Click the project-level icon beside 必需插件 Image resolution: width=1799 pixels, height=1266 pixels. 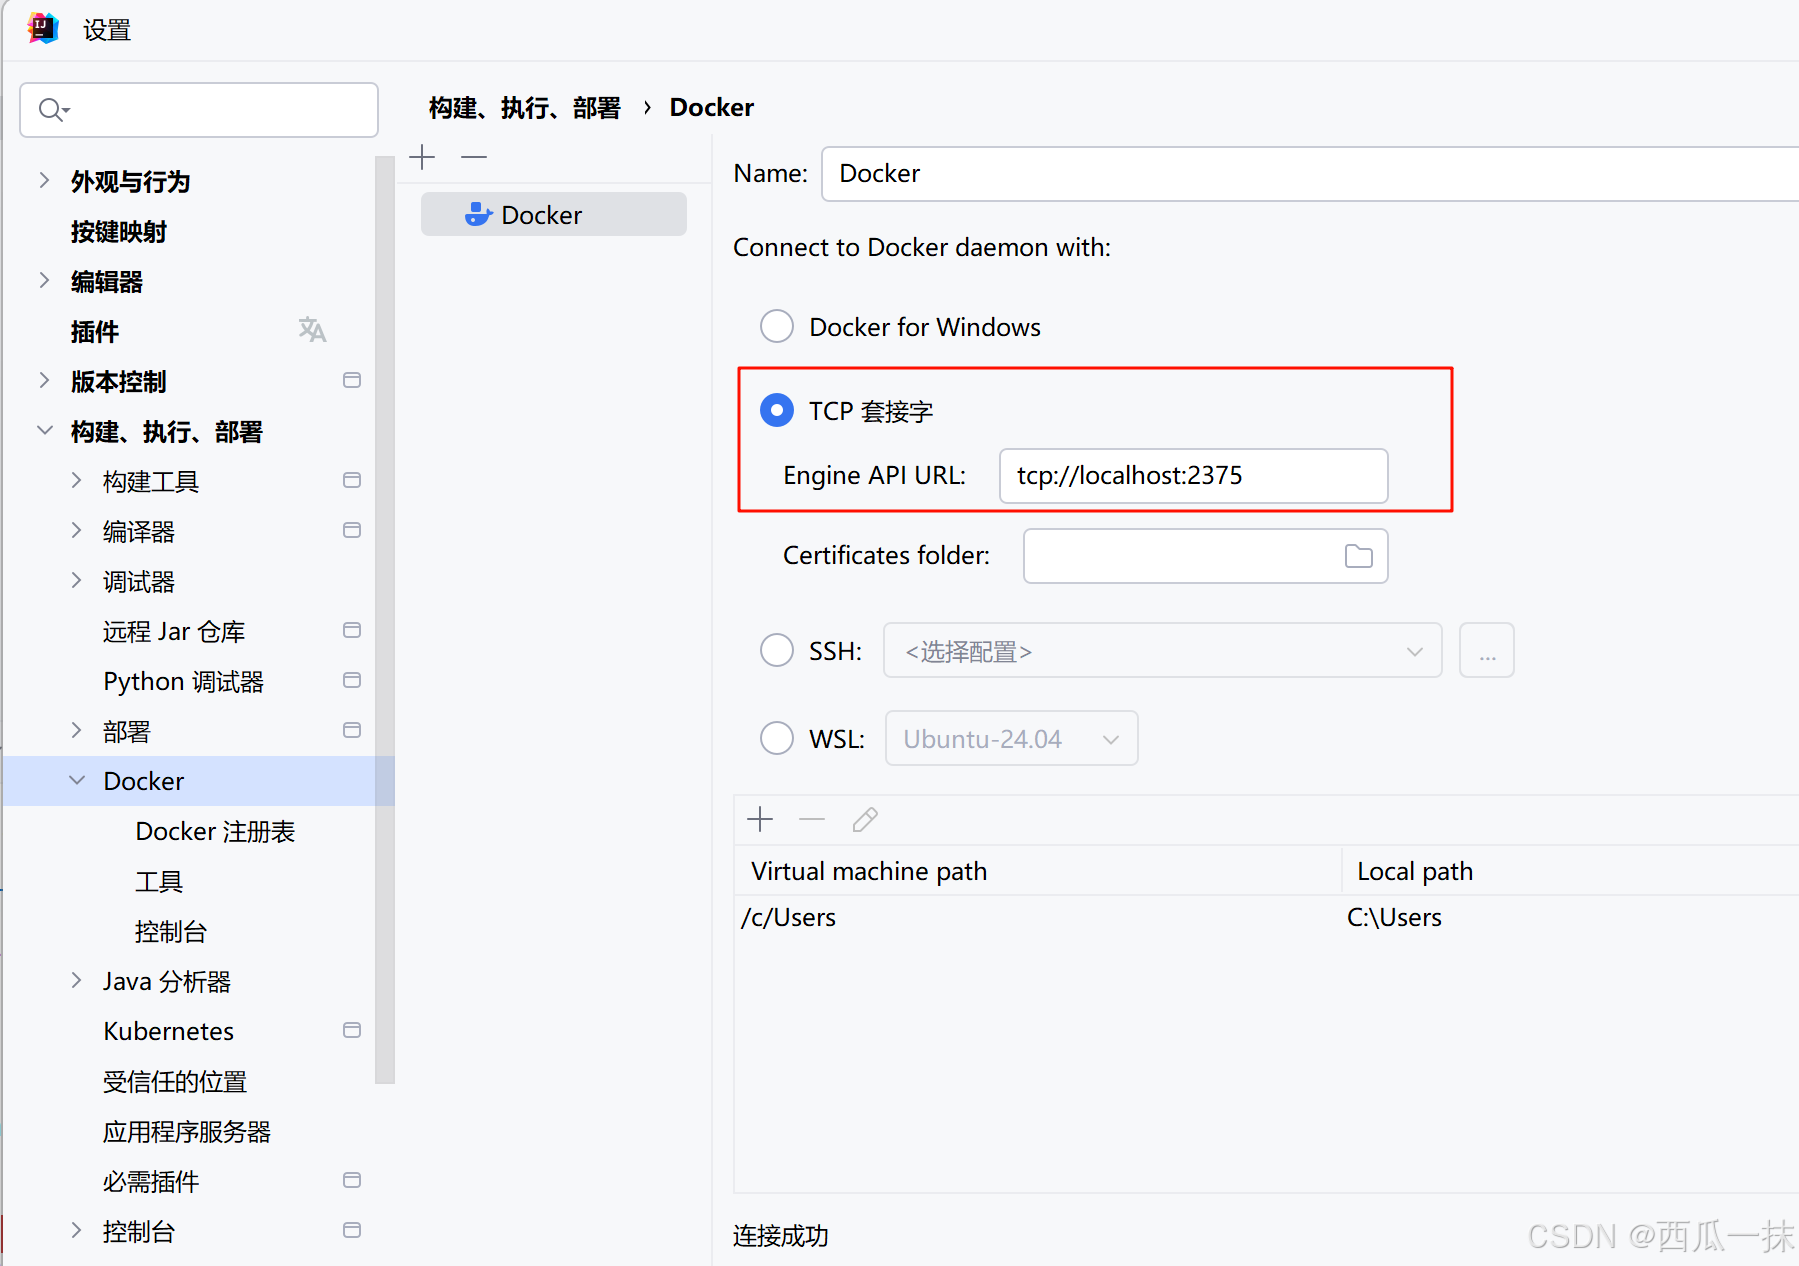352,1180
